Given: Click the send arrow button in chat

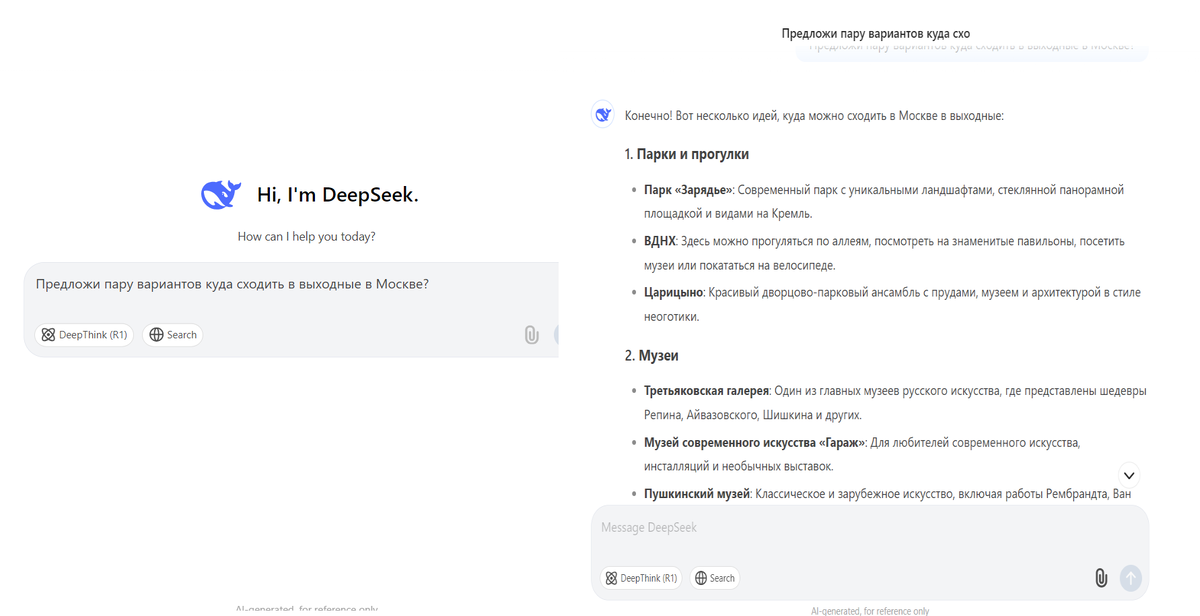Looking at the screenshot, I should coord(1130,578).
